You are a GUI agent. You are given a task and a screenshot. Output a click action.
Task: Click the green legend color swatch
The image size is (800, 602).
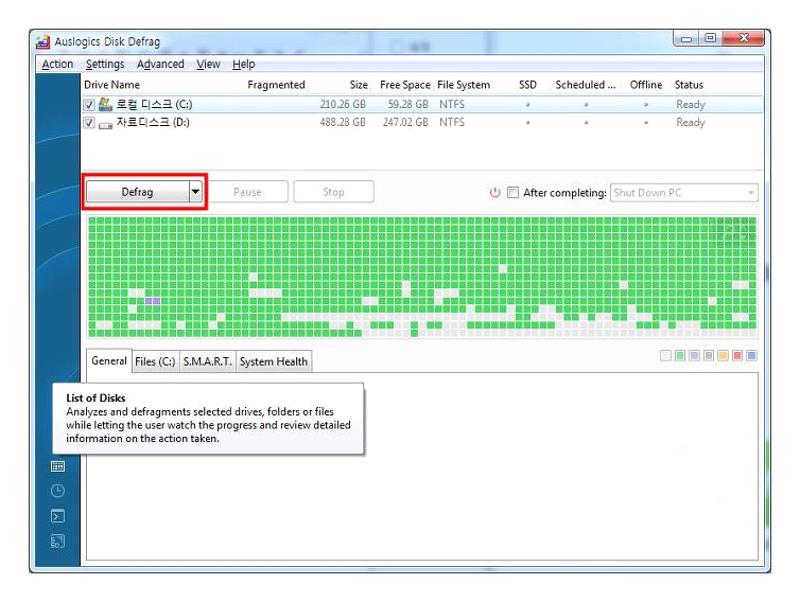coord(680,356)
